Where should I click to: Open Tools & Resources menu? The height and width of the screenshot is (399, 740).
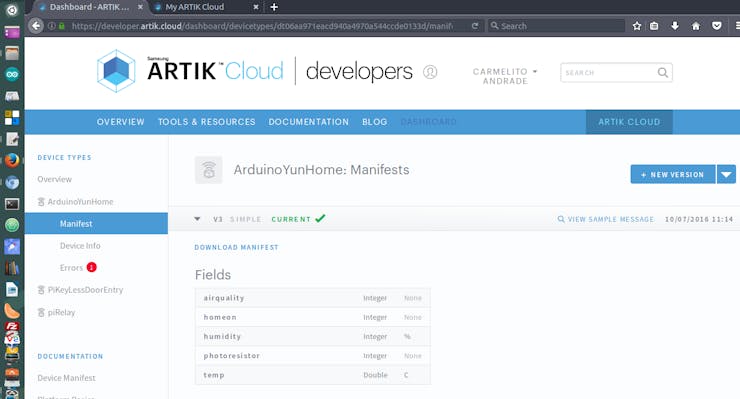point(206,122)
